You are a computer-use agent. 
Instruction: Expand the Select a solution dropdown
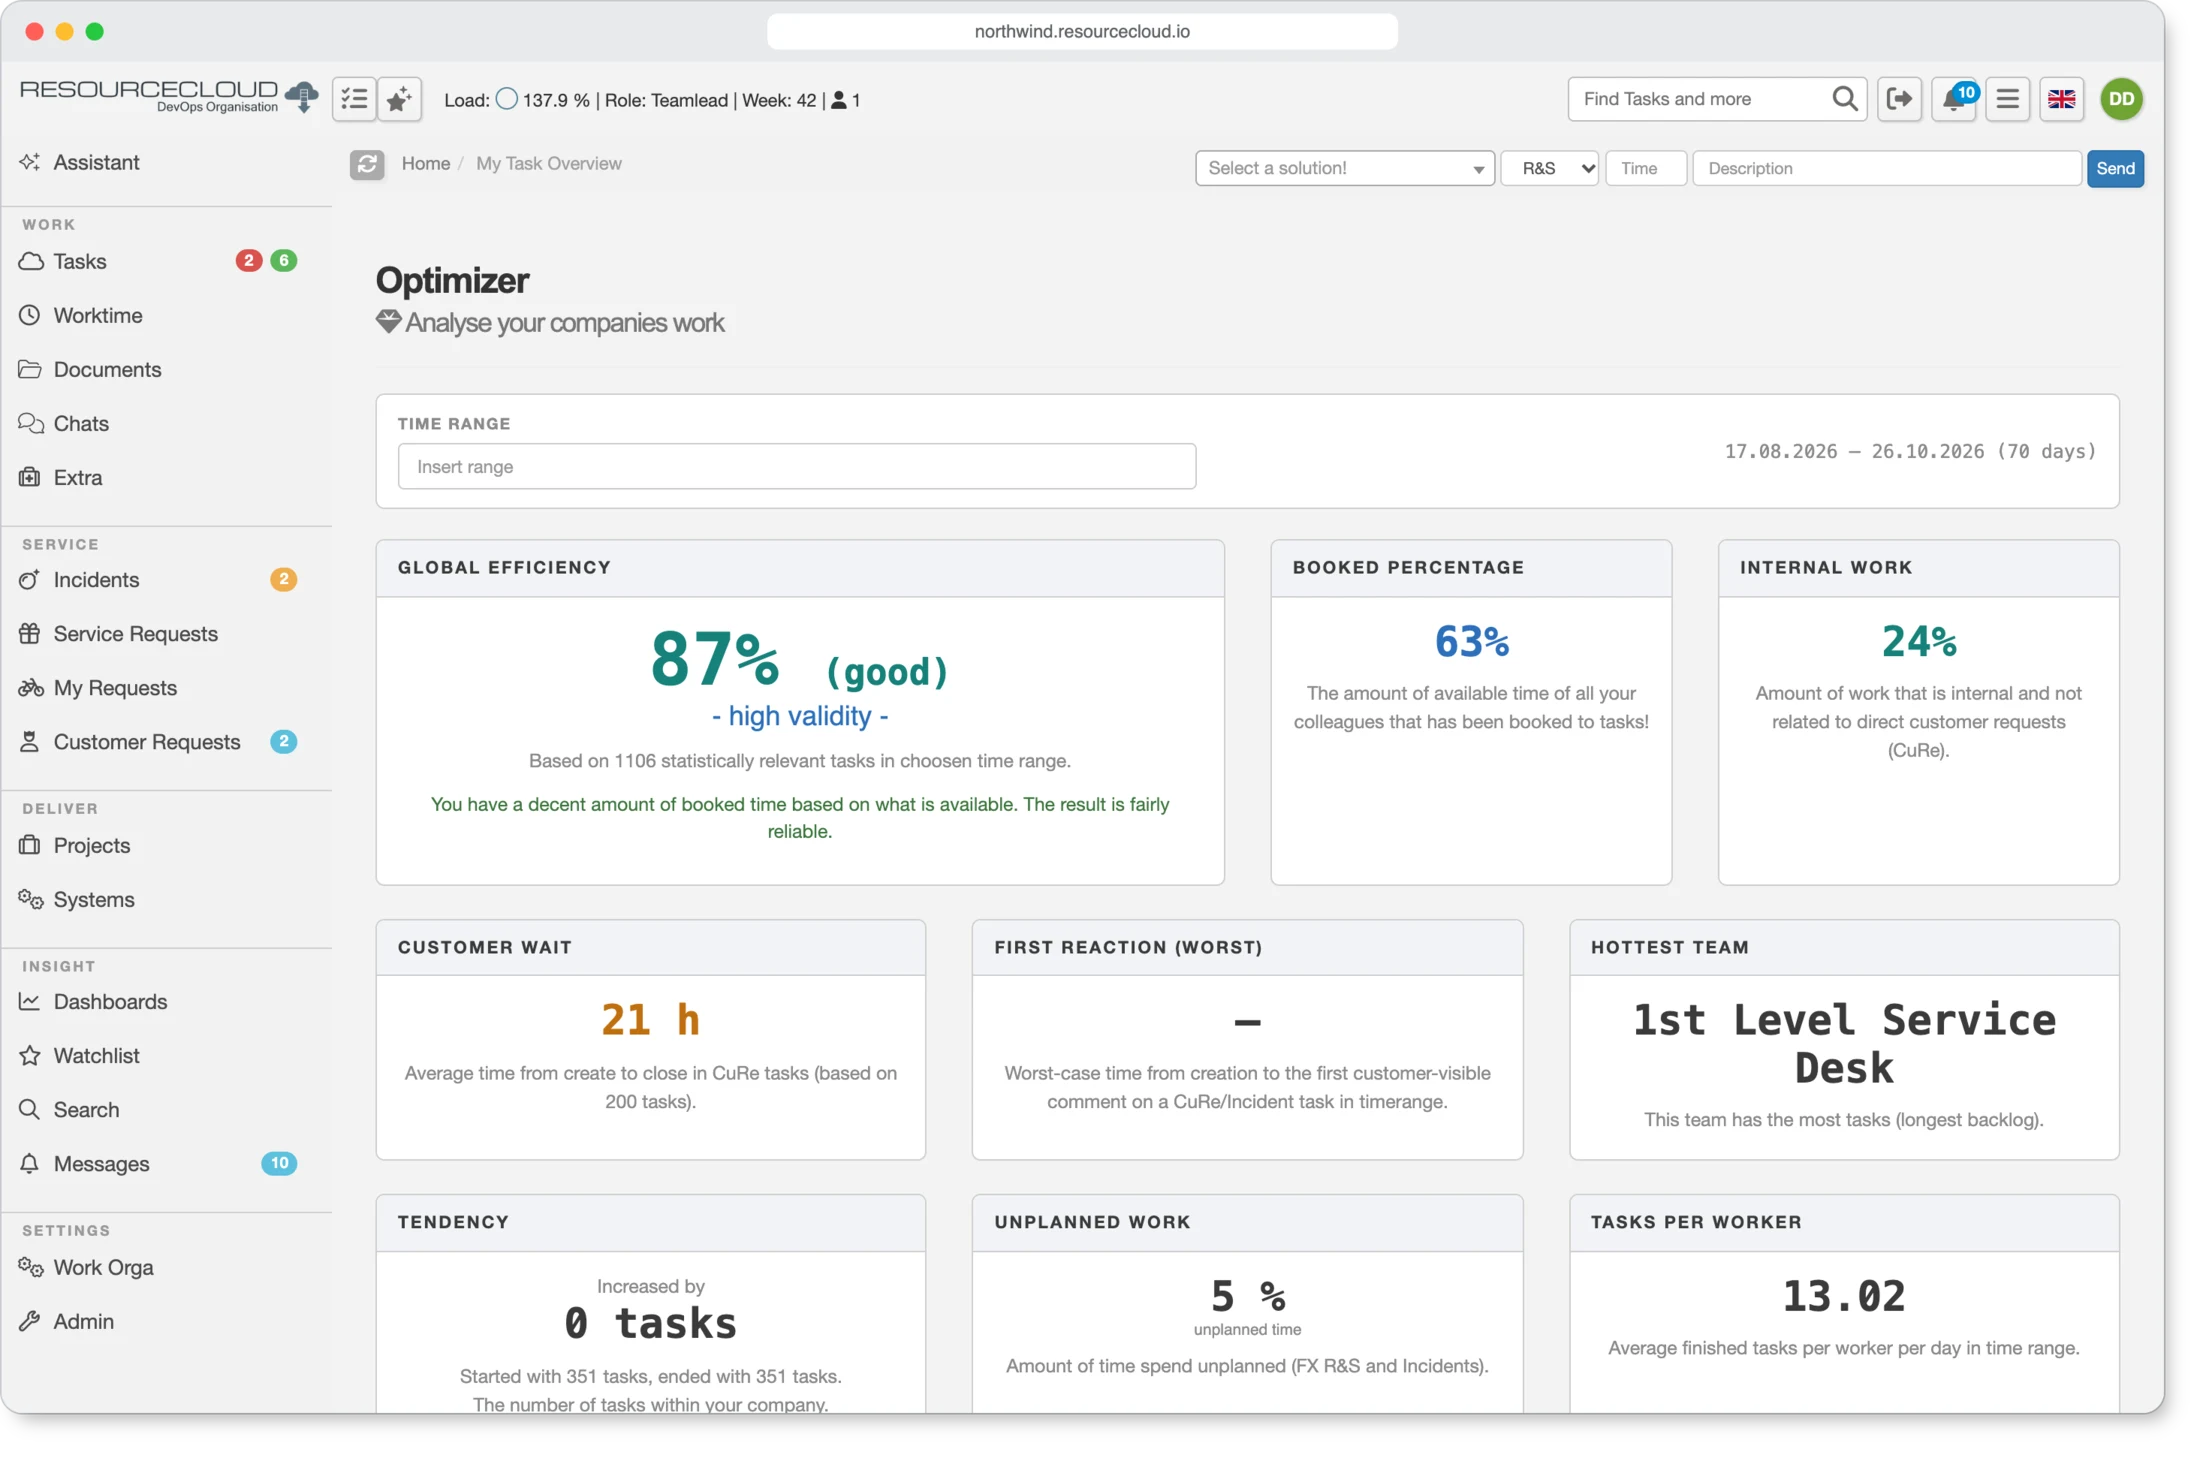1344,168
